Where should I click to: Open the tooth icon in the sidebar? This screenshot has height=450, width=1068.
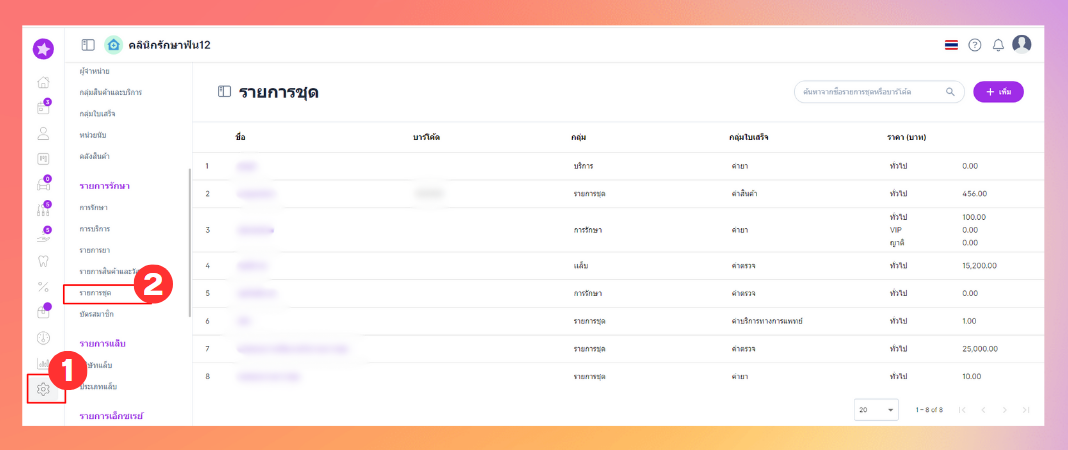point(43,261)
